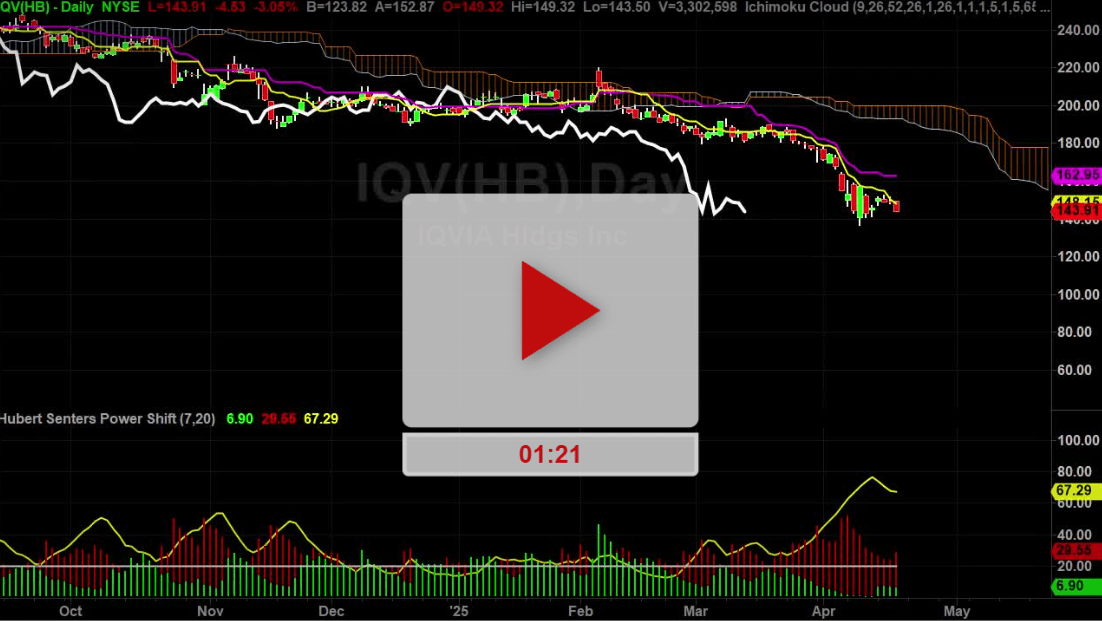This screenshot has width=1102, height=621.
Task: Click the Mar label on time axis
Action: pyautogui.click(x=696, y=610)
